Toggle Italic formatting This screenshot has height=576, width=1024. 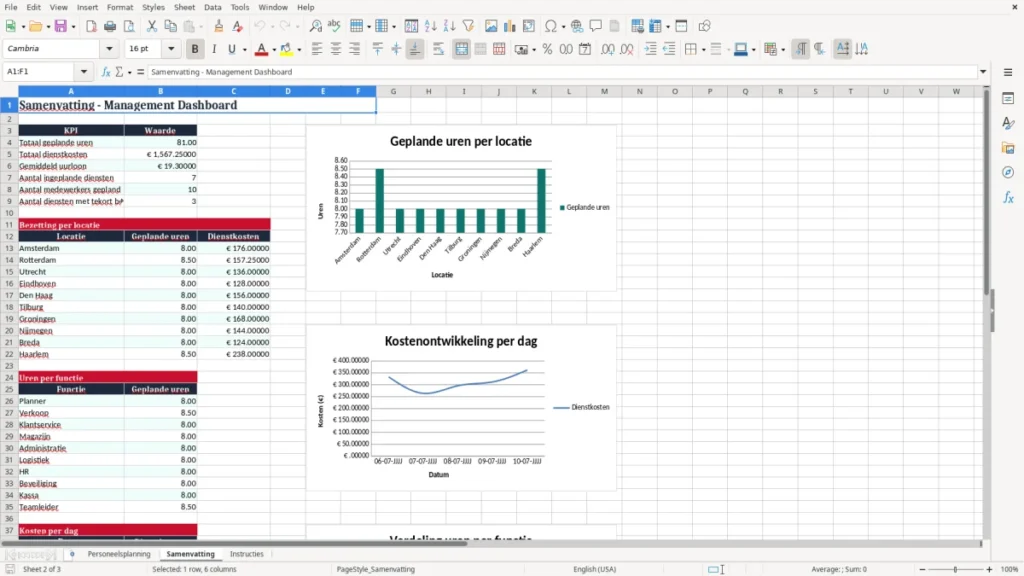[x=214, y=49]
